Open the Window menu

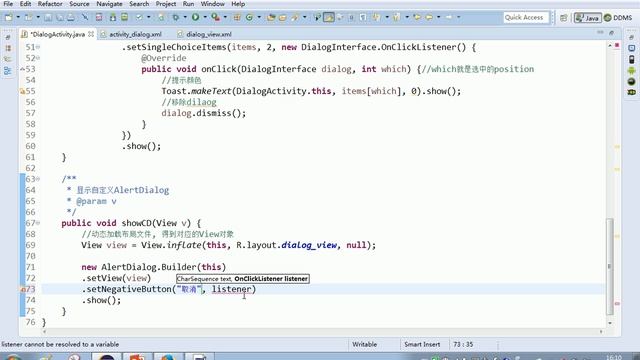[212, 4]
